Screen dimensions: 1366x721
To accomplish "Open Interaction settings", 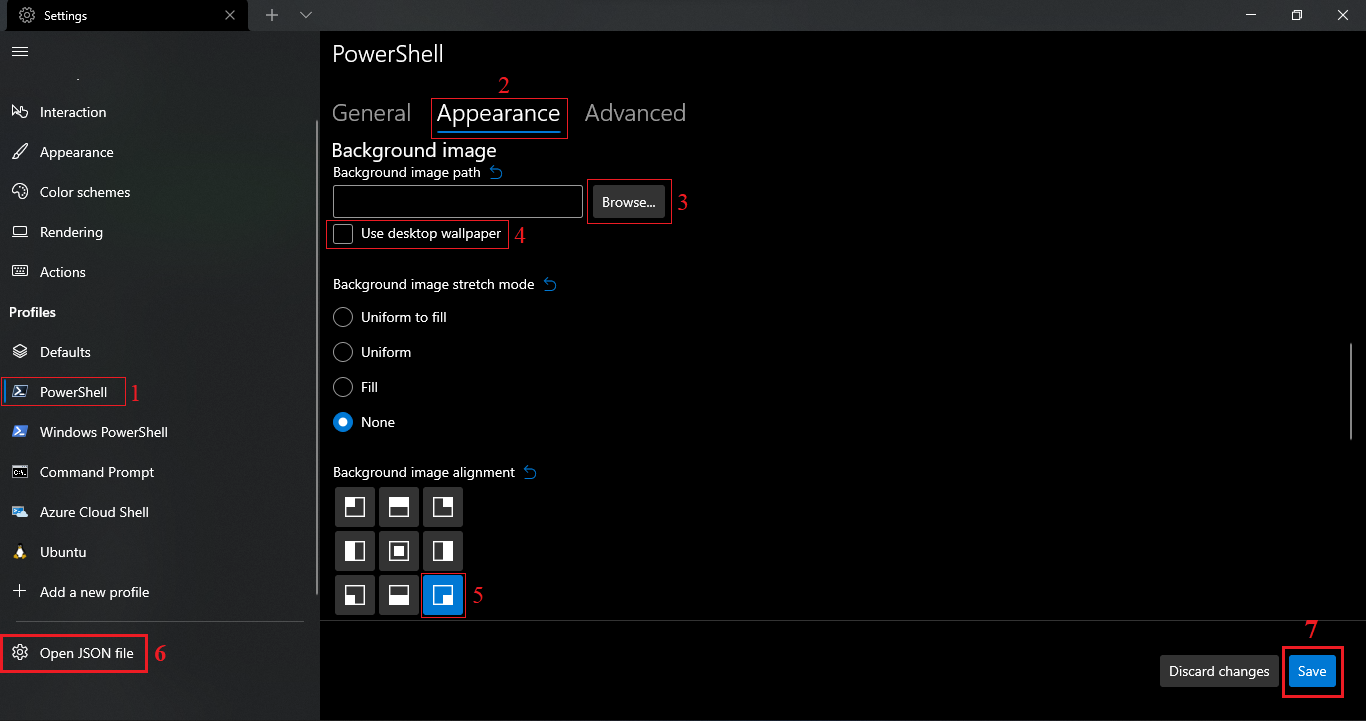I will coord(158,112).
